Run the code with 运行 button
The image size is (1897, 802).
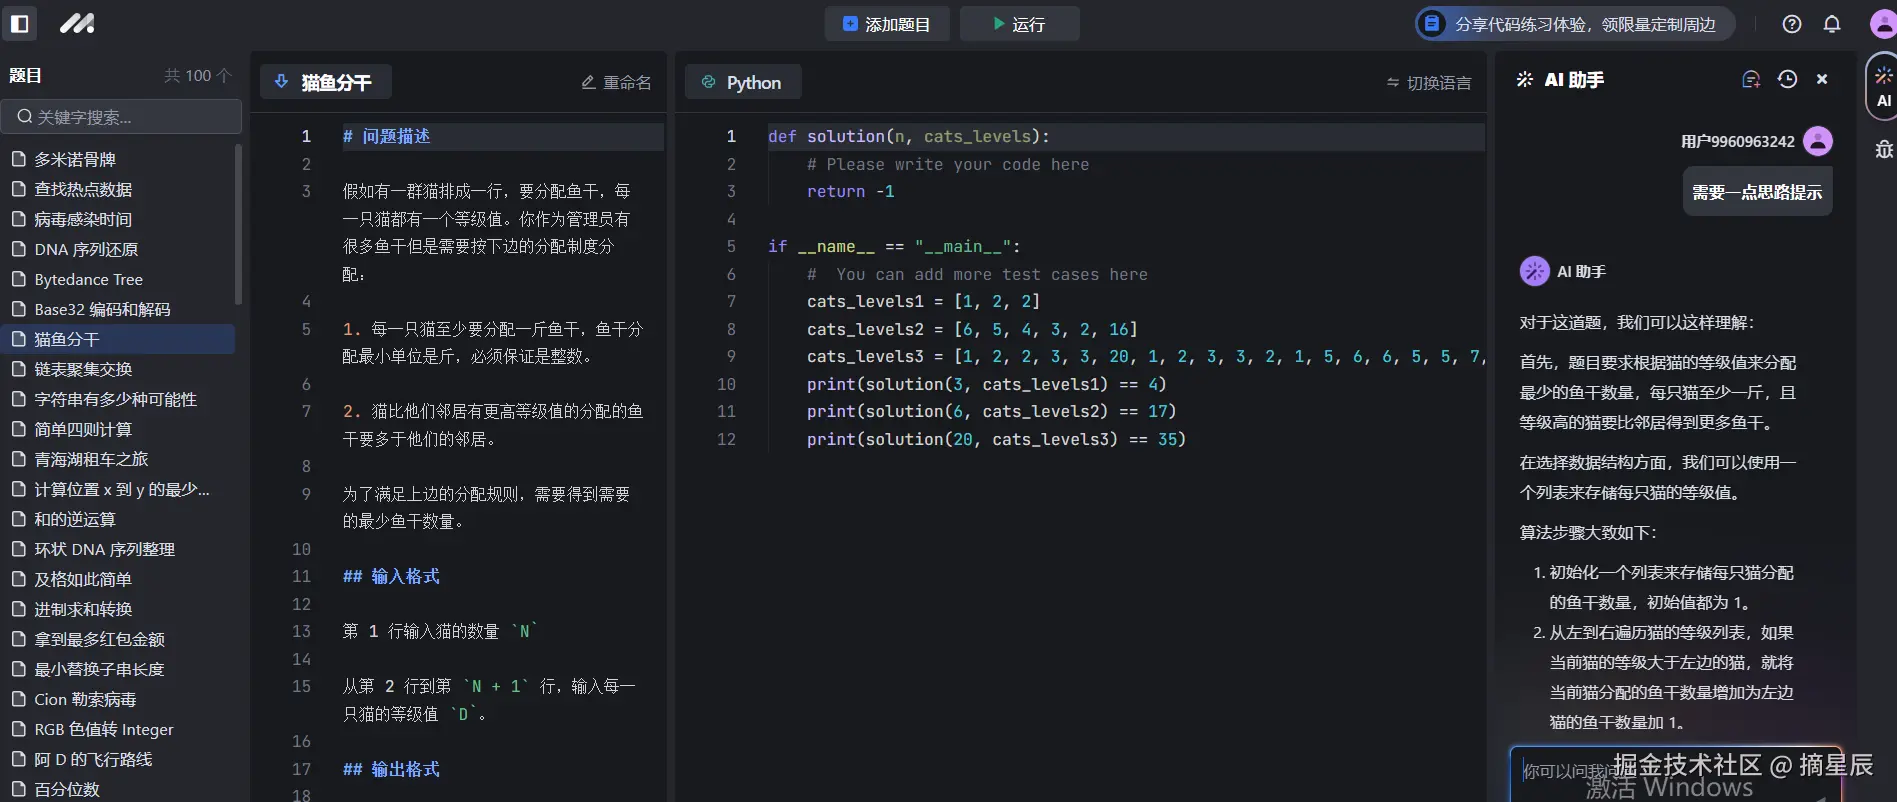click(x=1019, y=24)
